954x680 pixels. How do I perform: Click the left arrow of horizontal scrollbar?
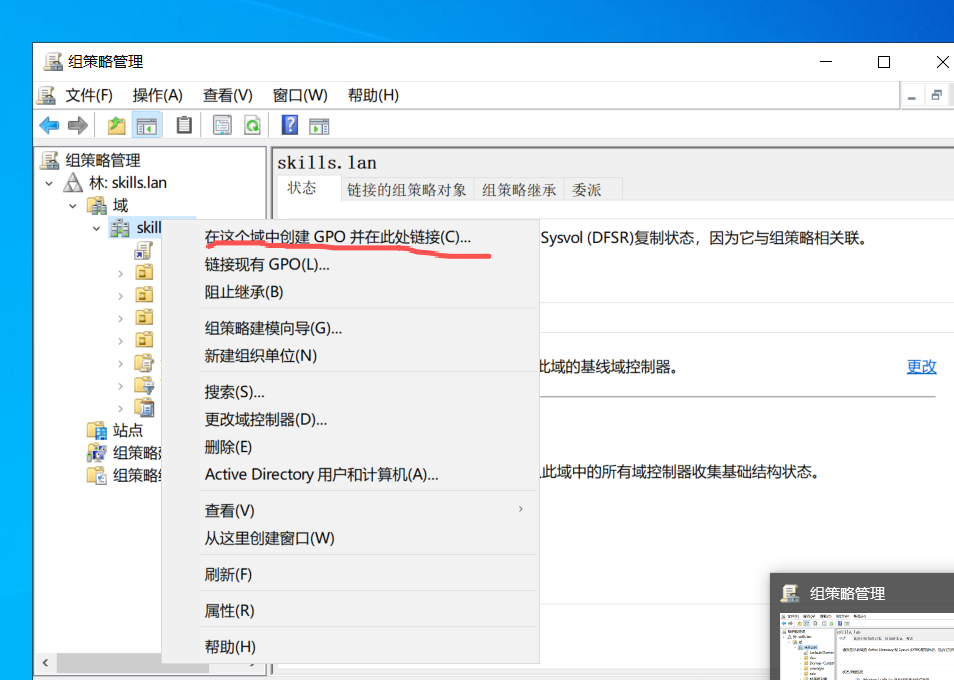(43, 663)
